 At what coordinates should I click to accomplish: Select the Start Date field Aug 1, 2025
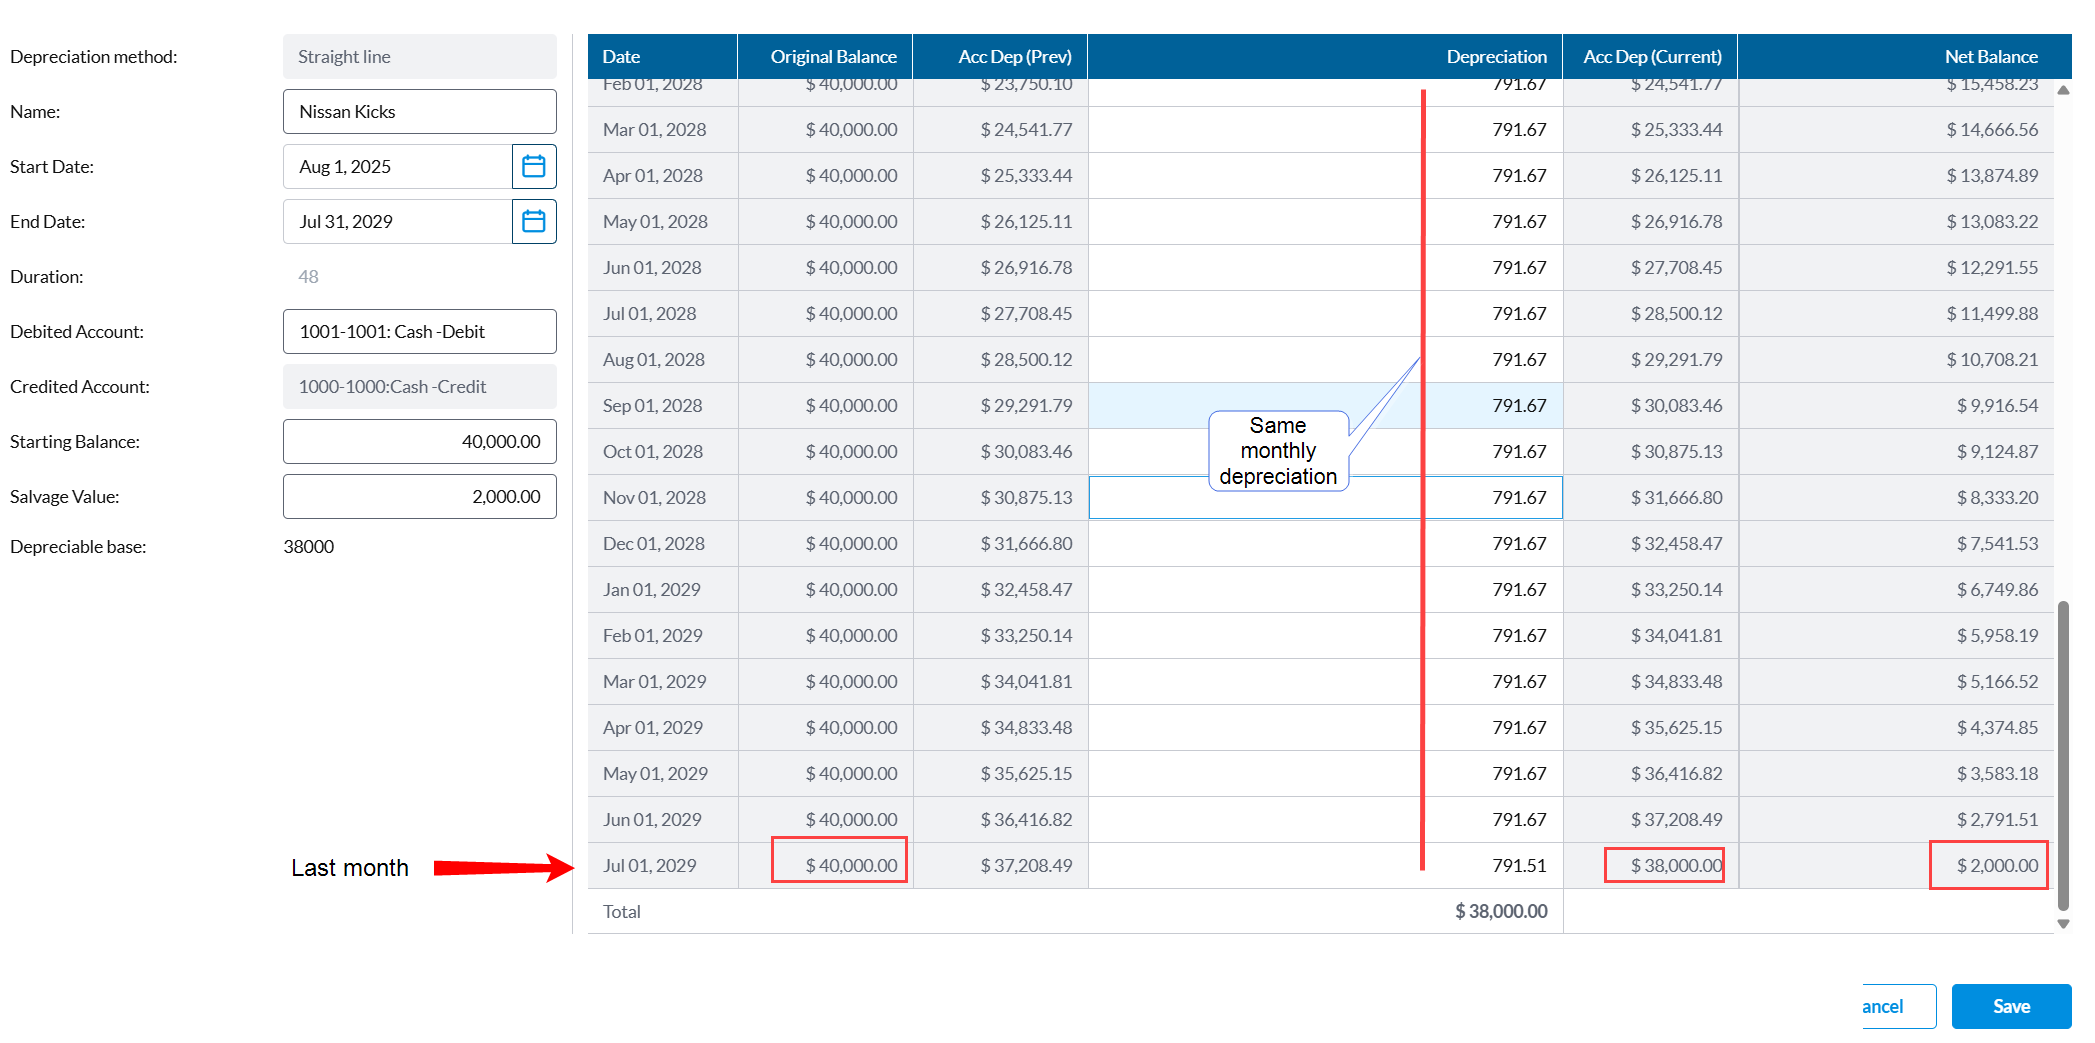(397, 166)
